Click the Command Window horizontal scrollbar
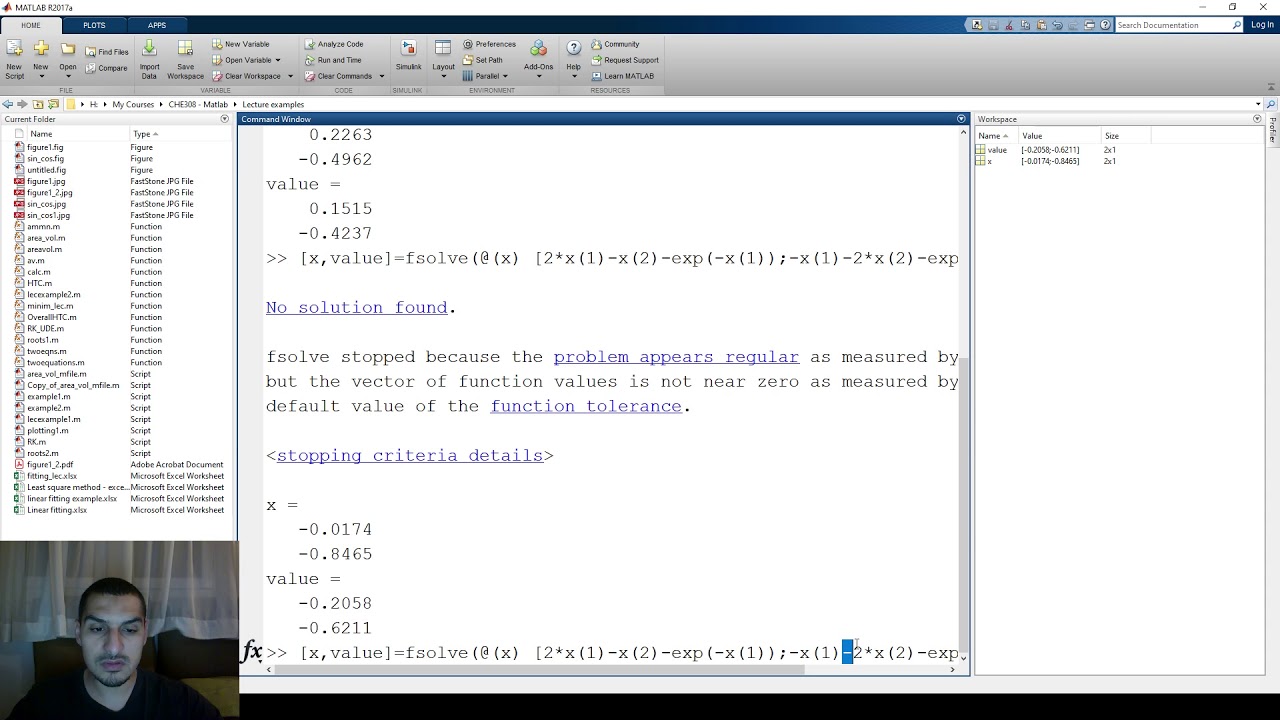Screen dimensions: 1280x720 (540, 670)
